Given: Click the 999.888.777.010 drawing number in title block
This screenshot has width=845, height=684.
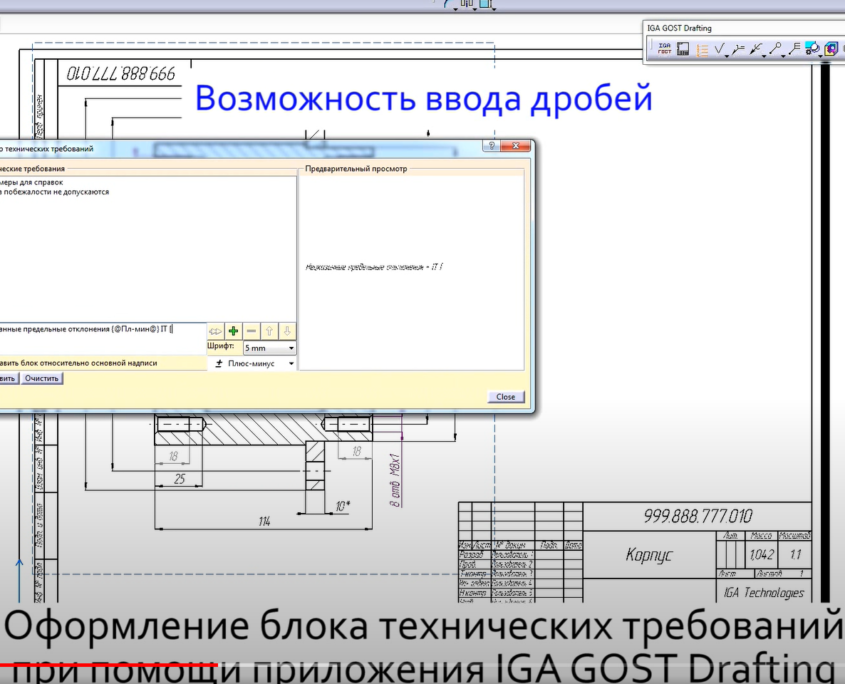Looking at the screenshot, I should coord(697,516).
